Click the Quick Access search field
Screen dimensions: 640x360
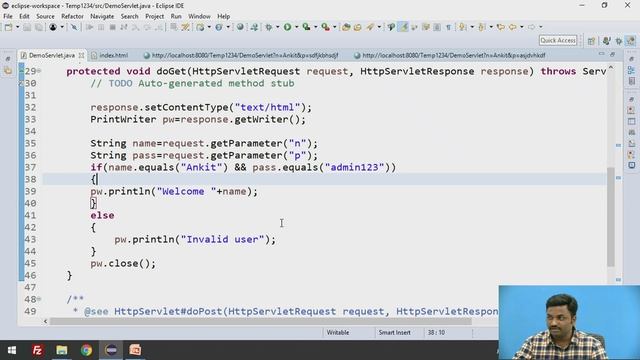[x=558, y=40]
